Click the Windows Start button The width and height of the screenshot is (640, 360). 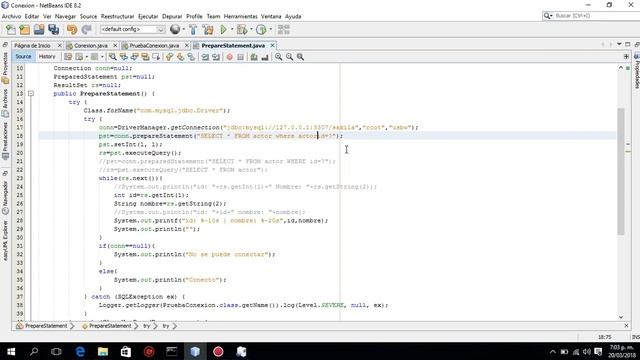click(11, 351)
